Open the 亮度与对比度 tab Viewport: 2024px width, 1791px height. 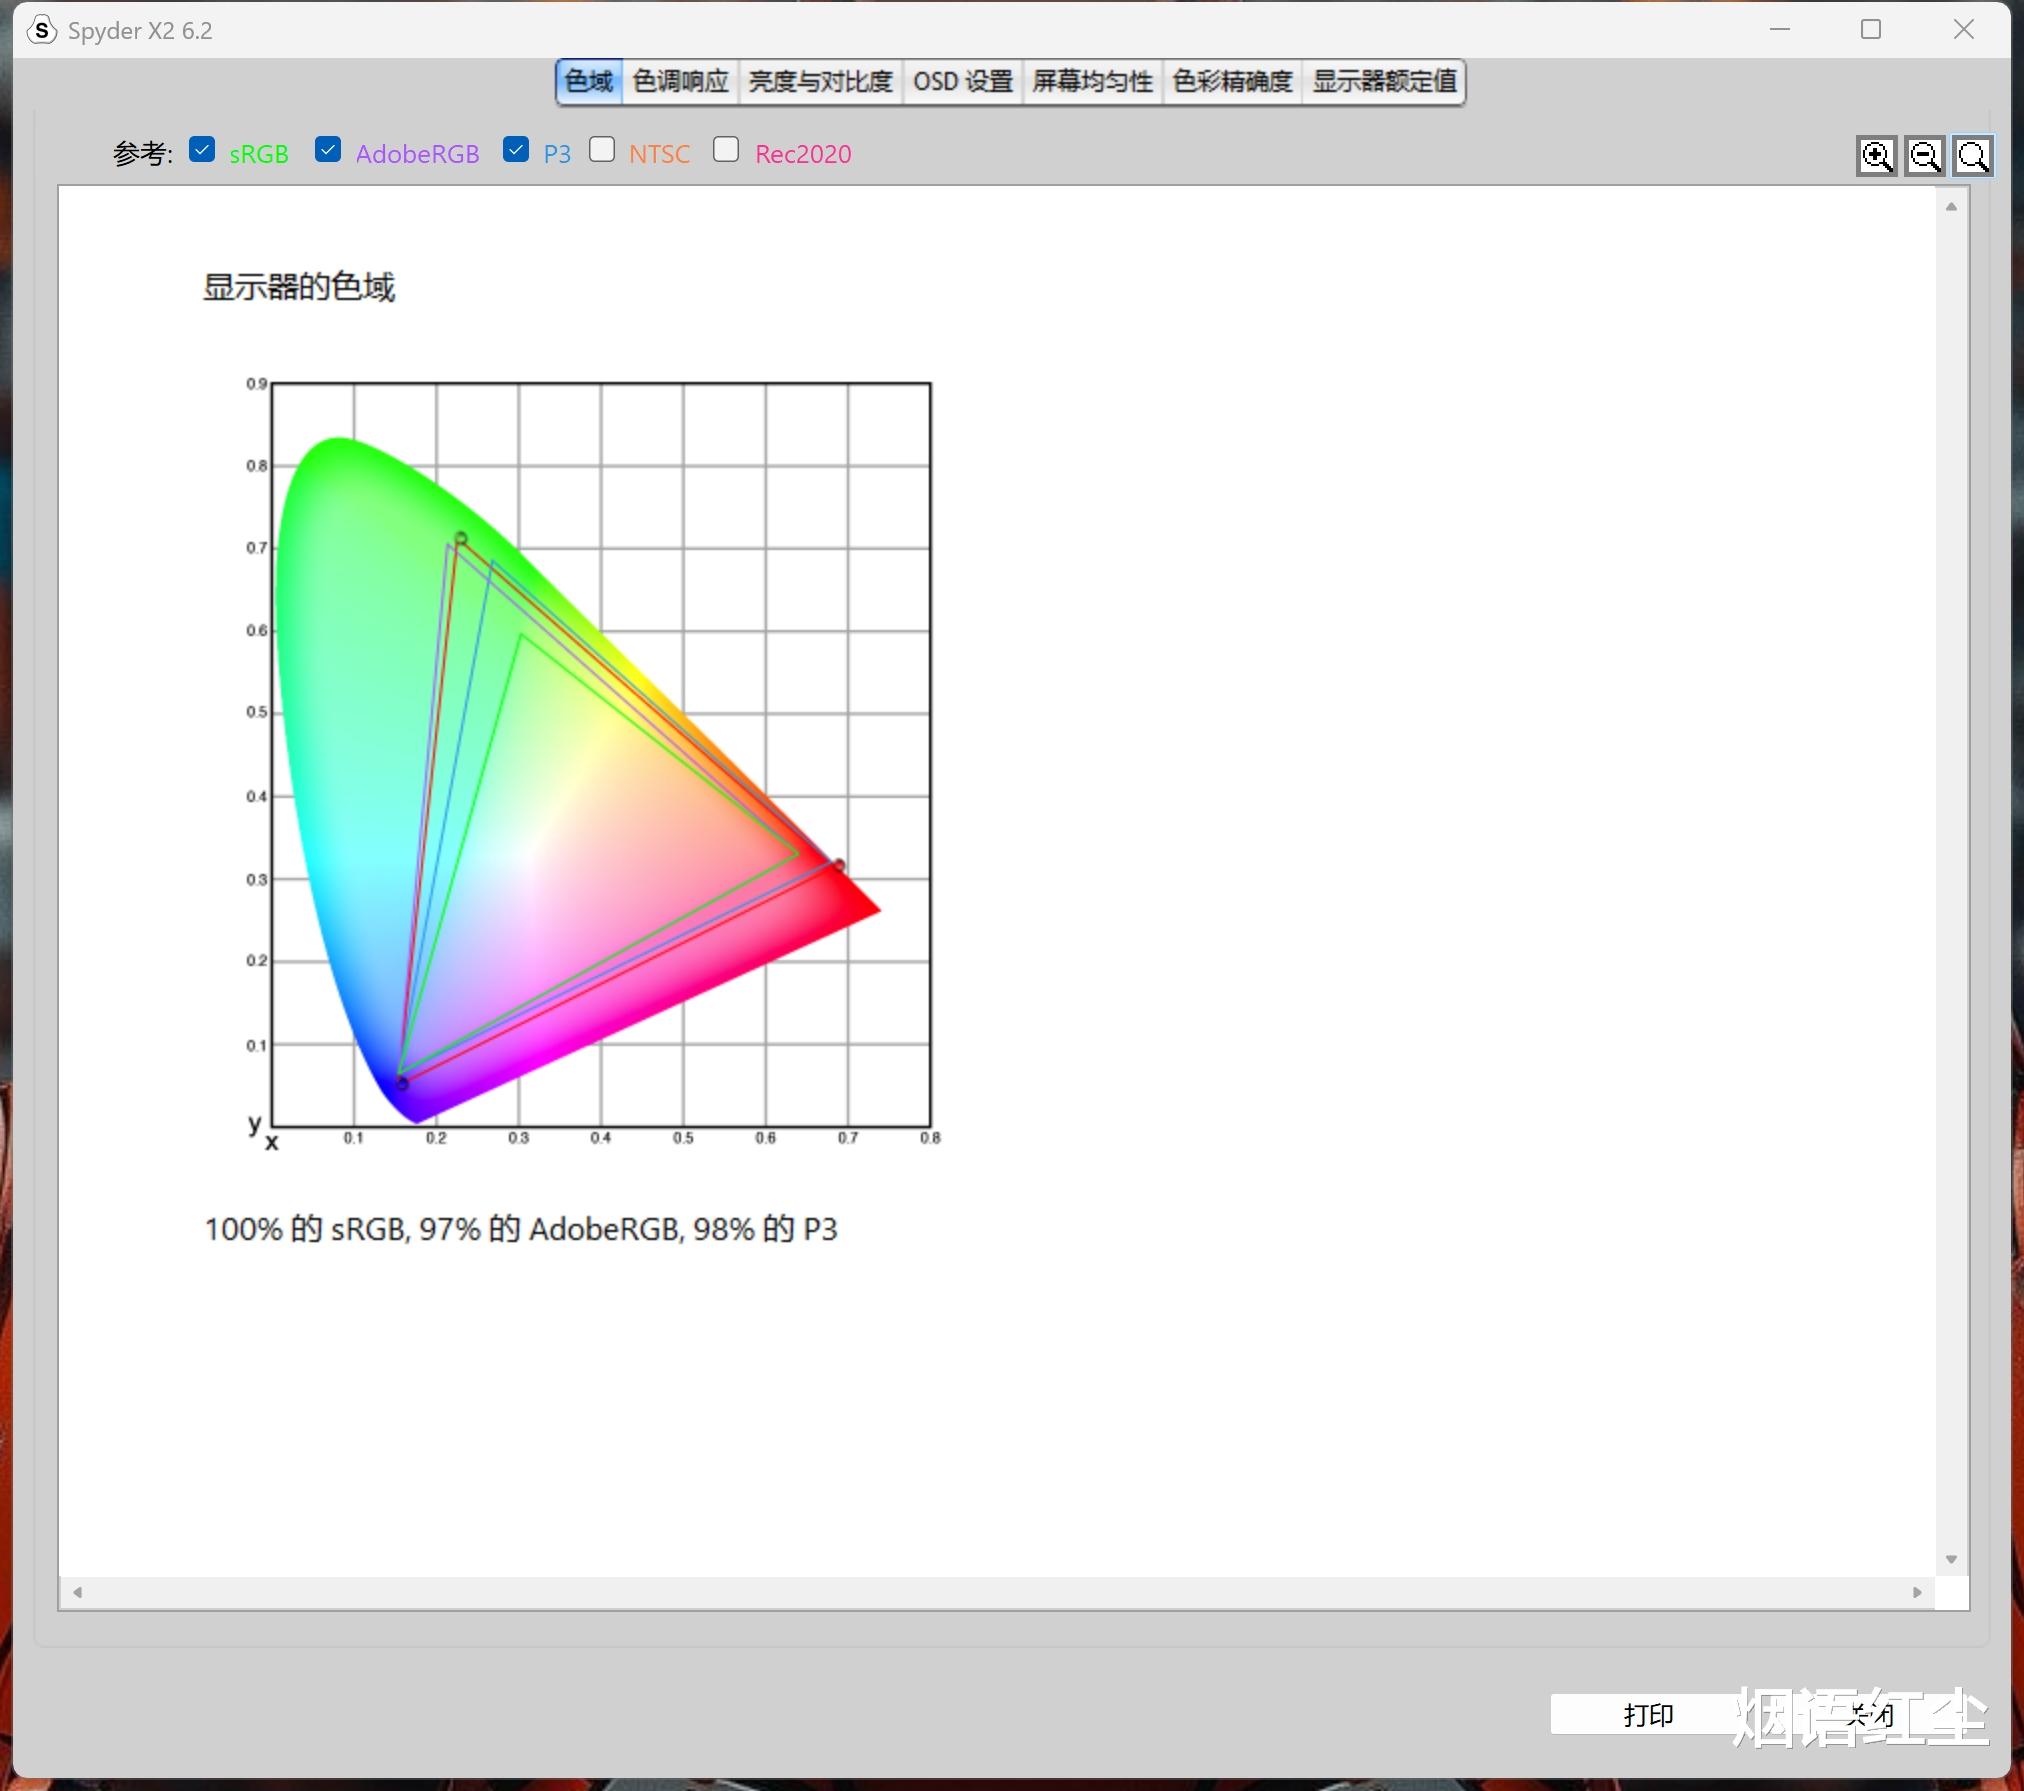click(820, 81)
